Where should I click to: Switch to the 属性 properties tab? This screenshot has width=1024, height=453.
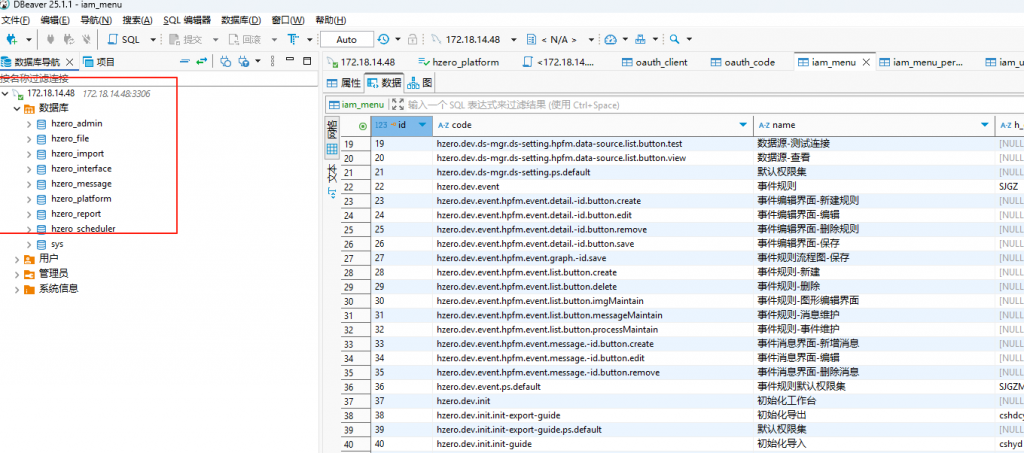pos(345,83)
